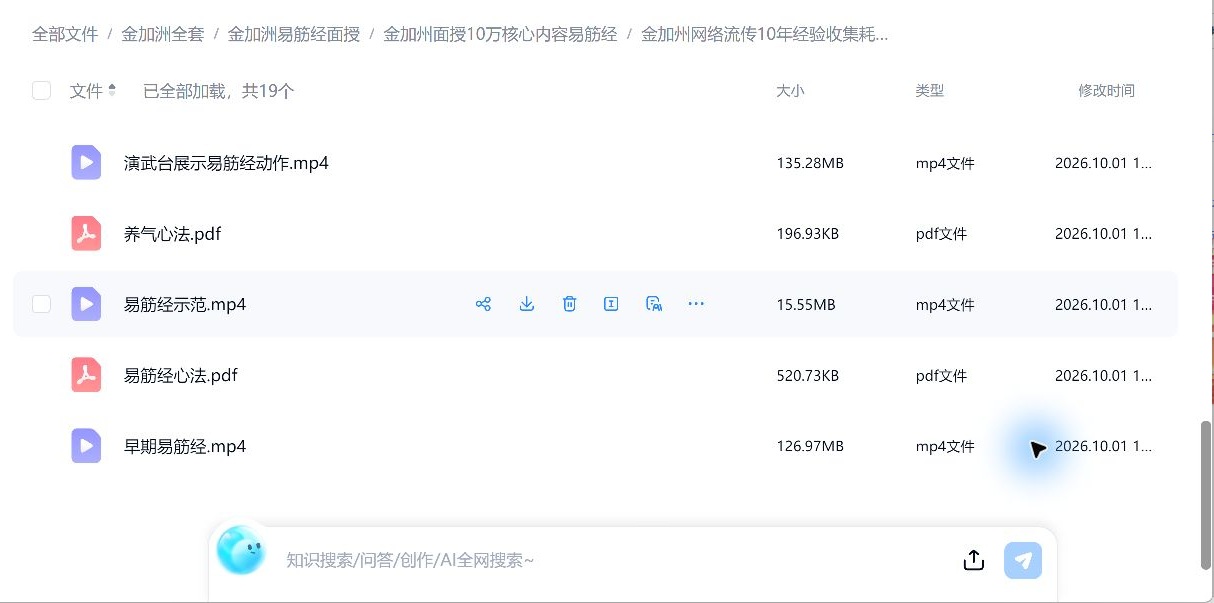Click the video icon of 早期易筋经.mp4
Viewport: 1214px width, 603px height.
click(x=86, y=446)
